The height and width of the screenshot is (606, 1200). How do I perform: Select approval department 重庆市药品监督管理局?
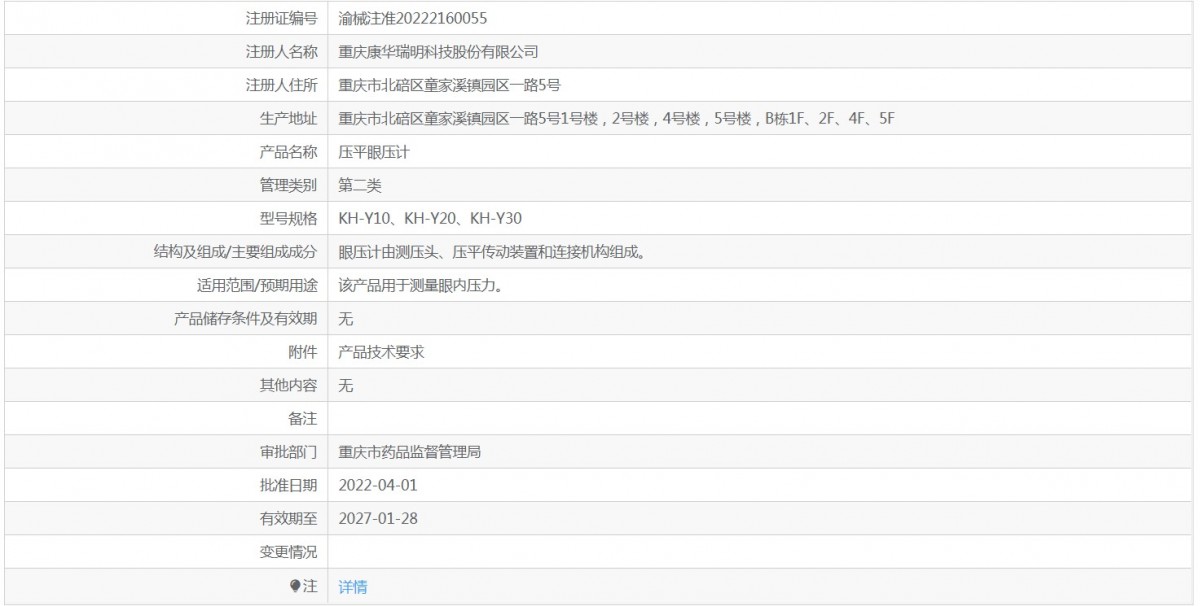(x=410, y=453)
